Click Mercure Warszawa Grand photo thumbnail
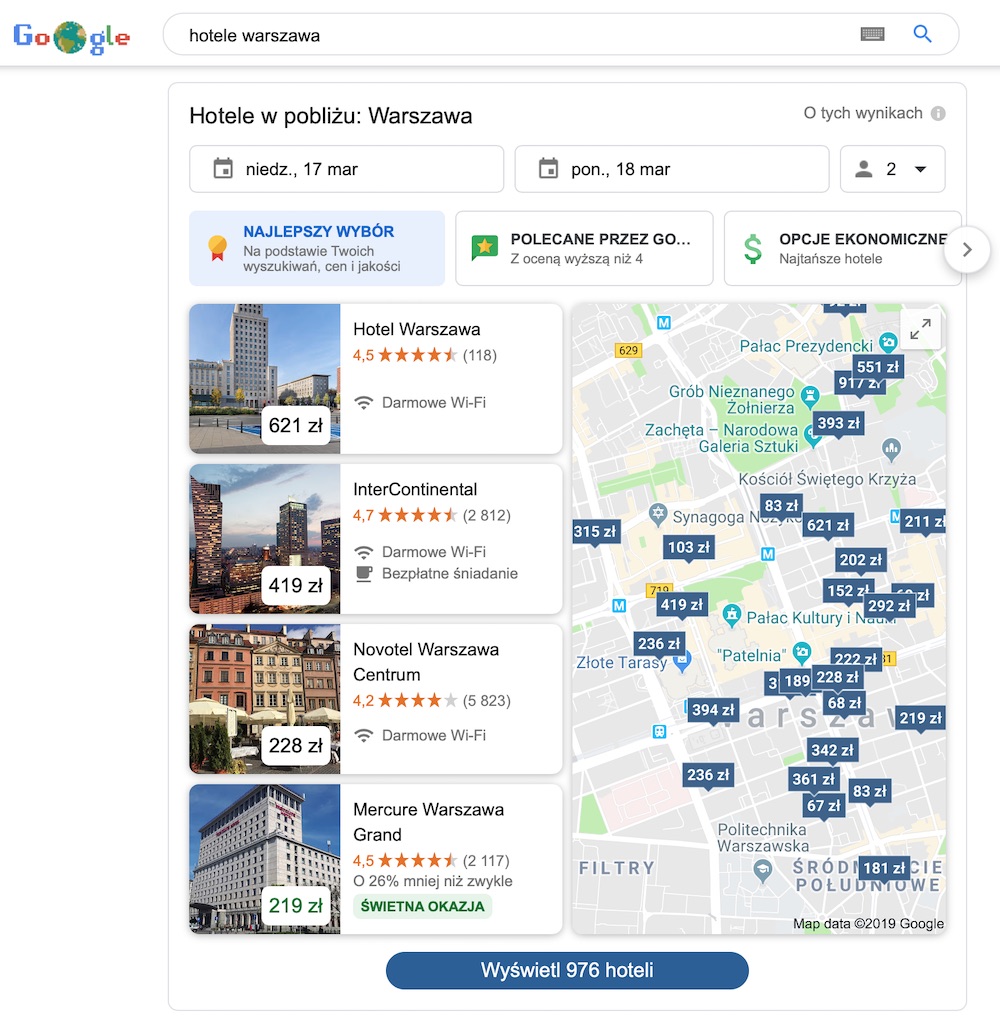The width and height of the screenshot is (1000, 1035). coord(265,859)
